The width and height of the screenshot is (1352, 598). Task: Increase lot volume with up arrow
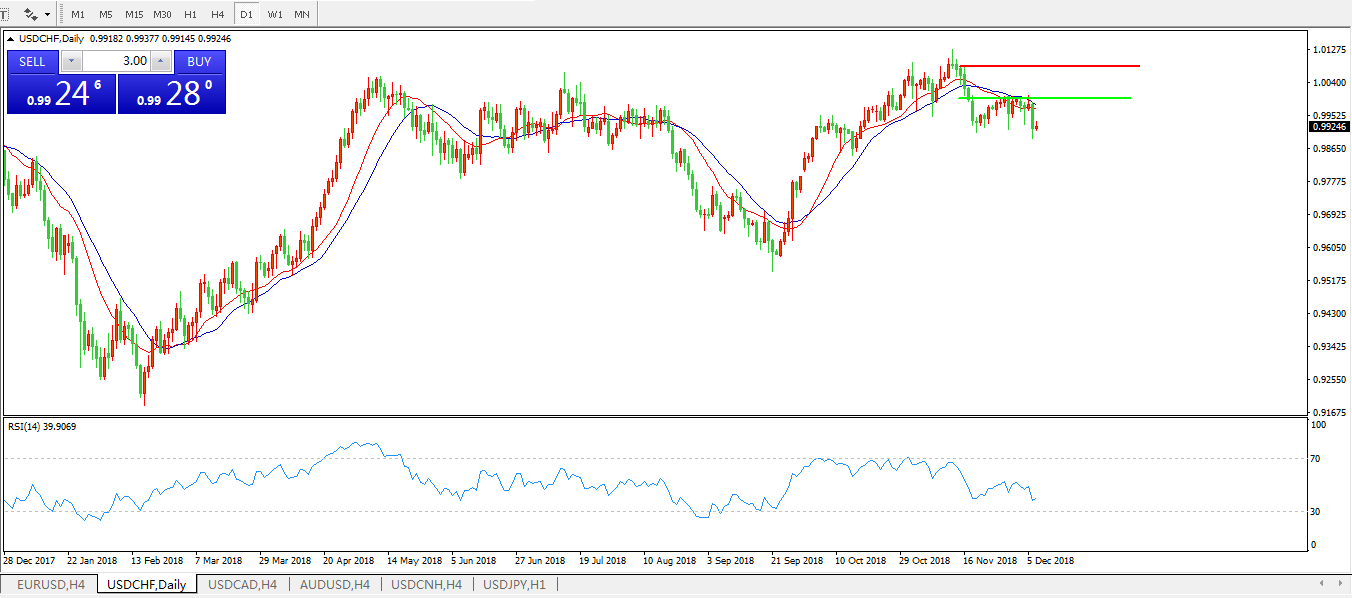[x=160, y=61]
